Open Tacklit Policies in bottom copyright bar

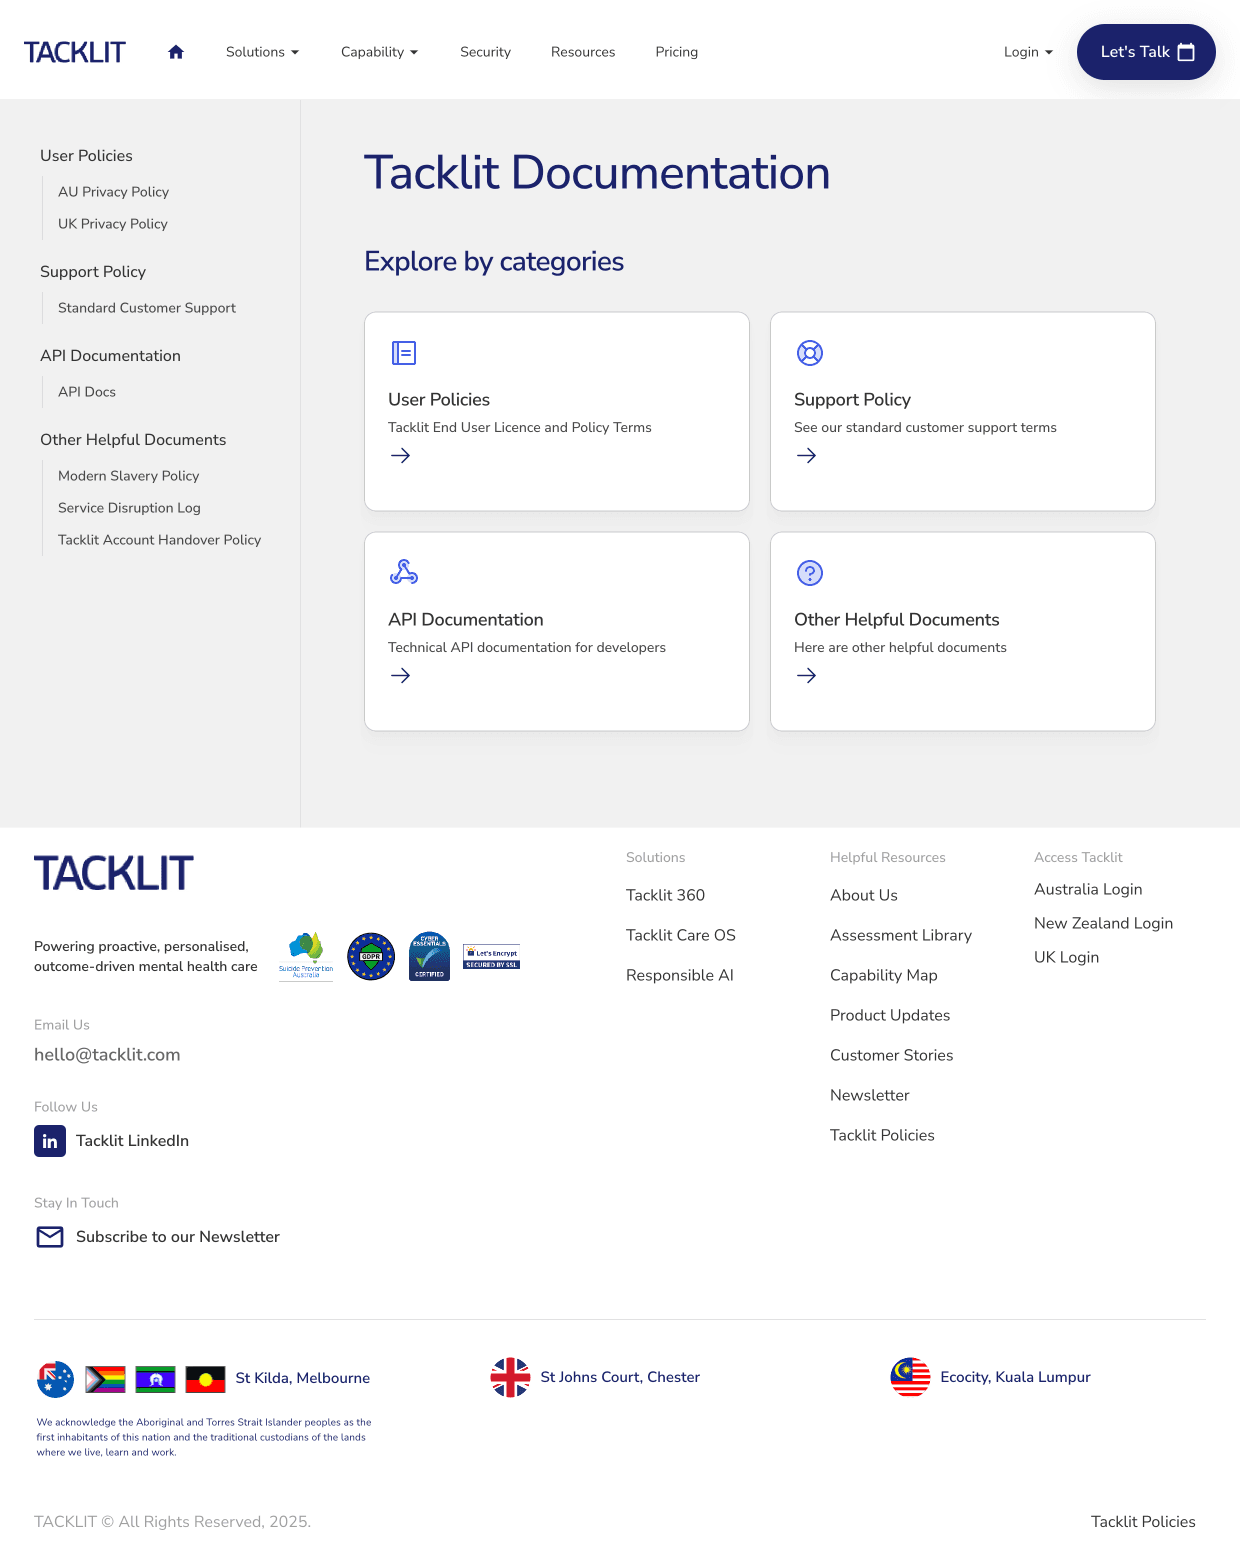tap(1143, 1522)
